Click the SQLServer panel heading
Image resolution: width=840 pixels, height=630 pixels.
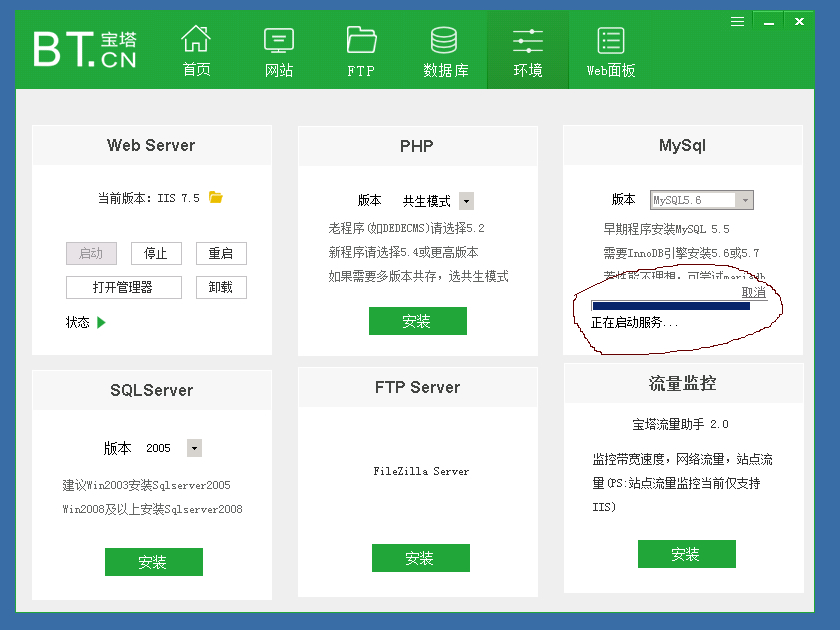tap(152, 390)
